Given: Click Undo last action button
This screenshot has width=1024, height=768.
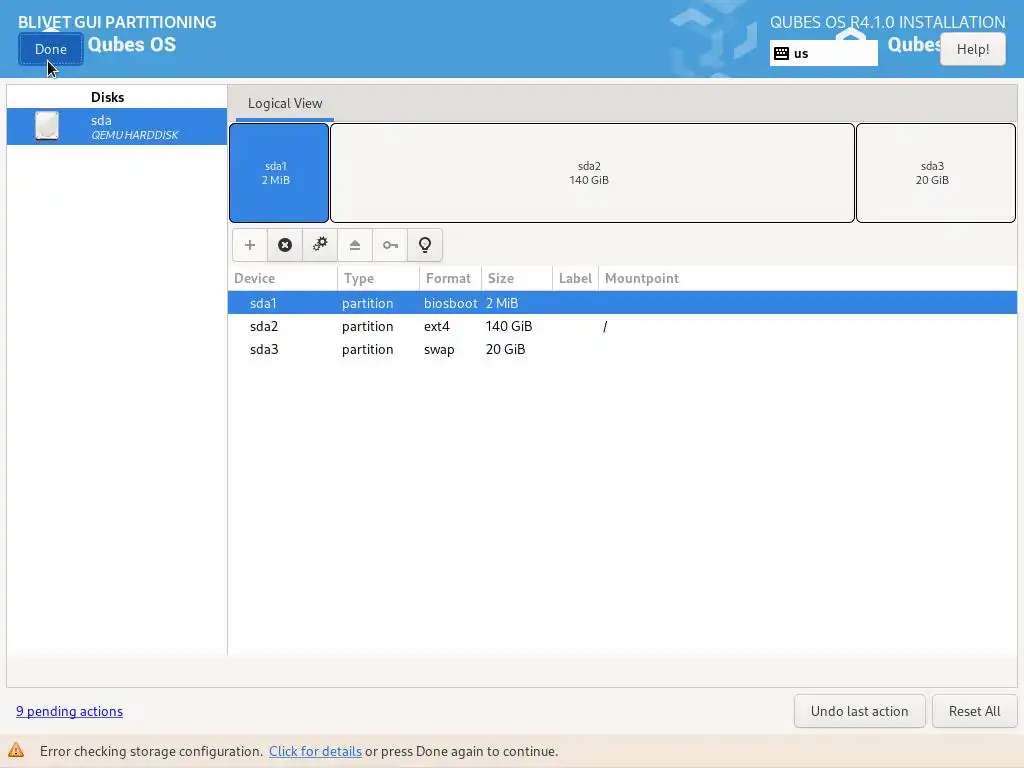Looking at the screenshot, I should (x=859, y=711).
